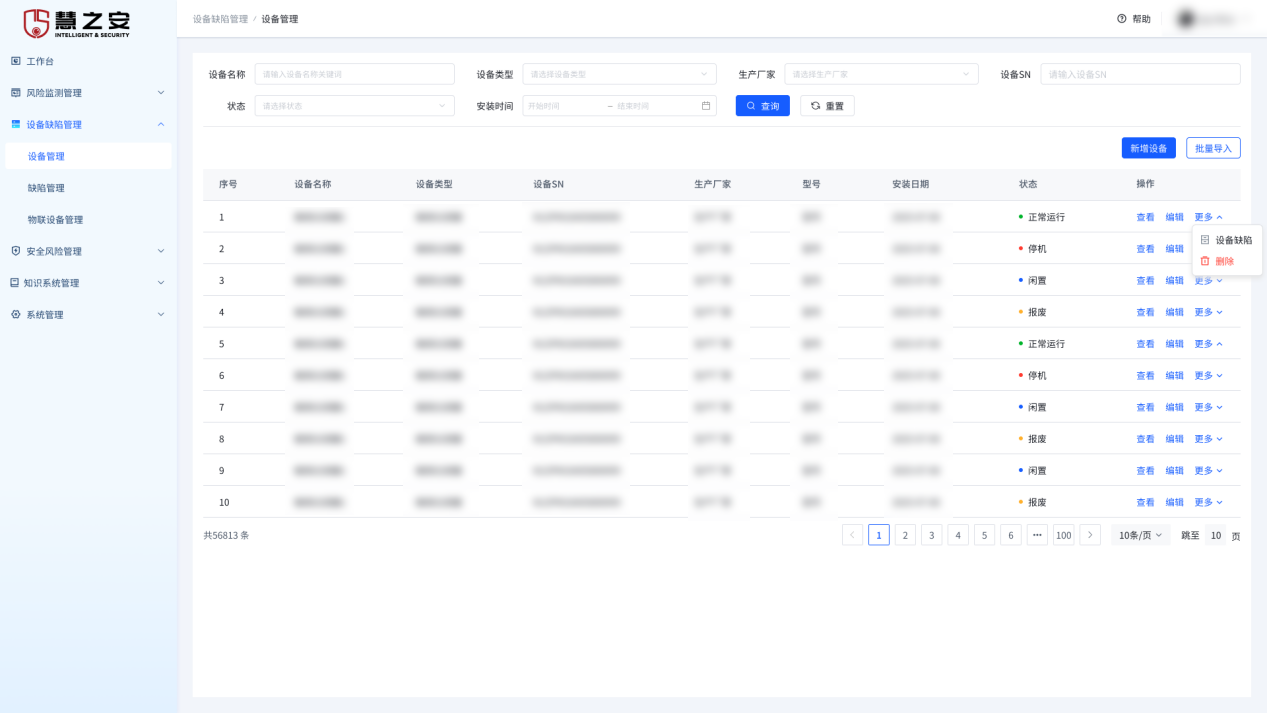Click the 知识系统管理 sidebar icon

tap(15, 283)
